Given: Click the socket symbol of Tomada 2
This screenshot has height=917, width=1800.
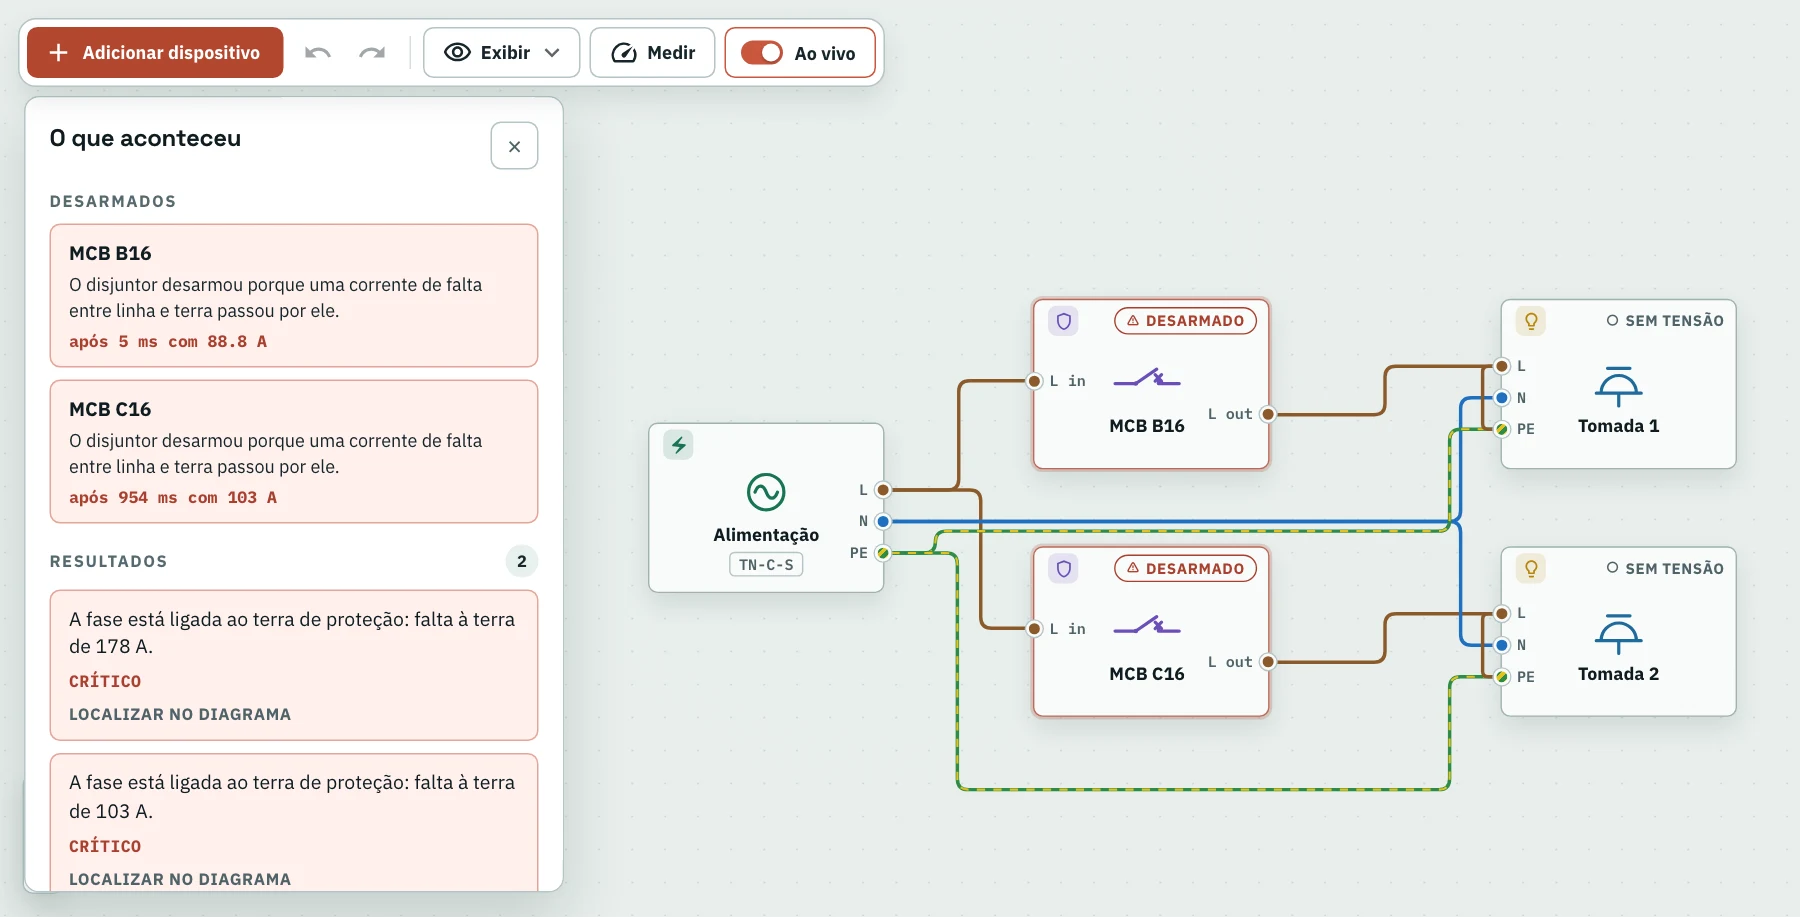Looking at the screenshot, I should (1618, 634).
